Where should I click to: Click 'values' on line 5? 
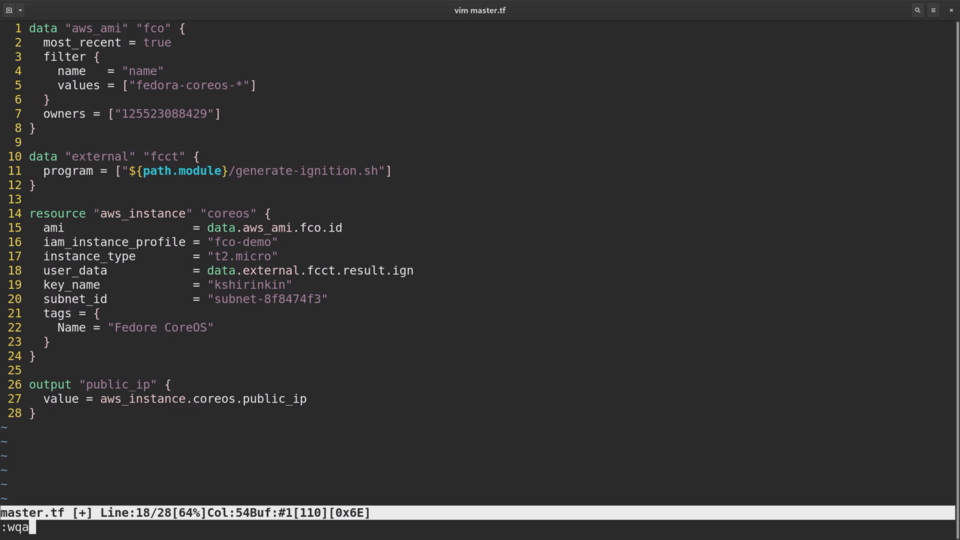point(78,85)
